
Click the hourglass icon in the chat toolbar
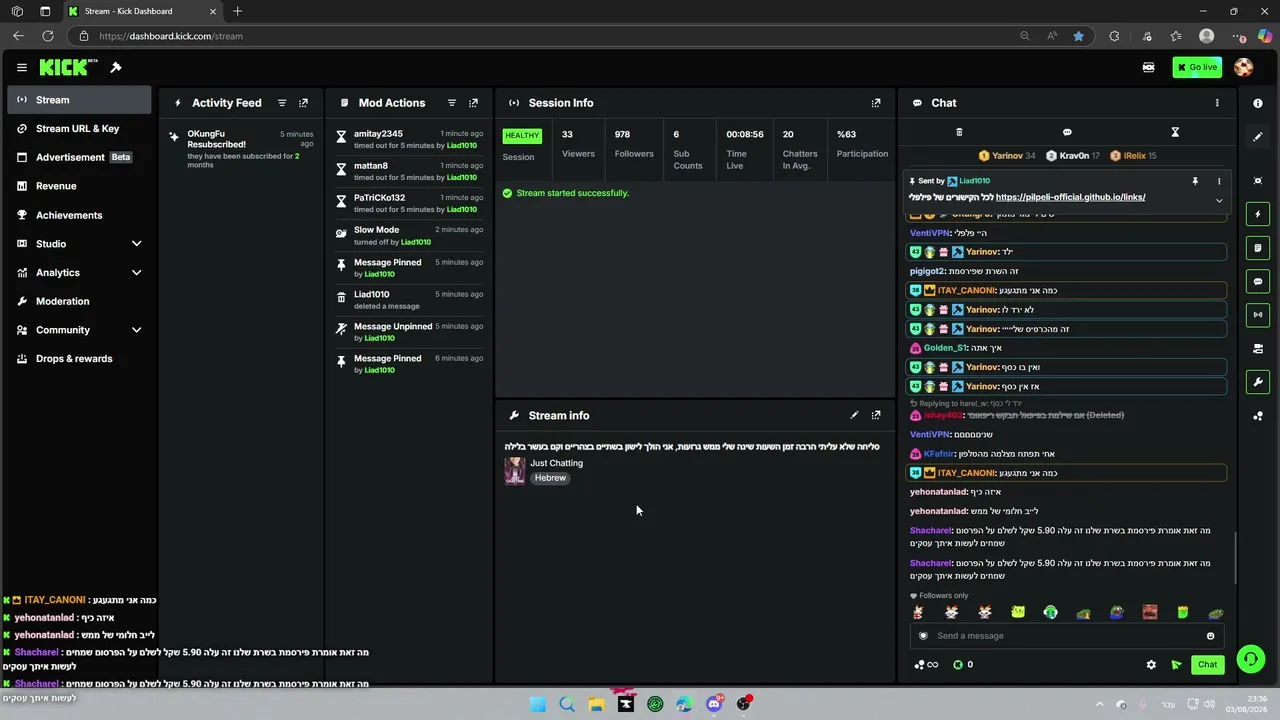pyautogui.click(x=1175, y=132)
